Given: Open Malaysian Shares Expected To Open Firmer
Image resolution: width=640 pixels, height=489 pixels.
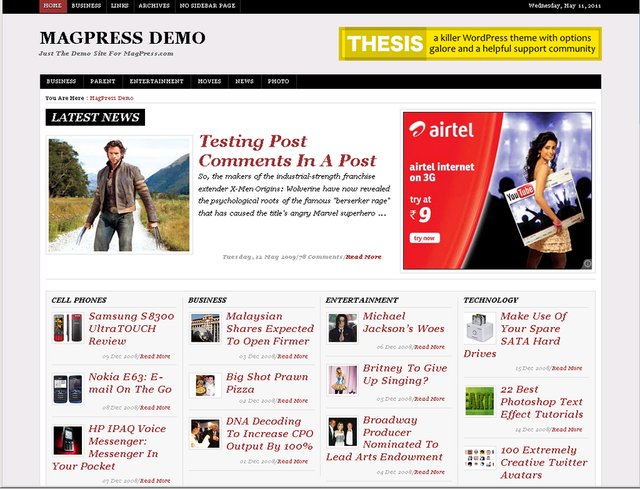Looking at the screenshot, I should pyautogui.click(x=269, y=329).
